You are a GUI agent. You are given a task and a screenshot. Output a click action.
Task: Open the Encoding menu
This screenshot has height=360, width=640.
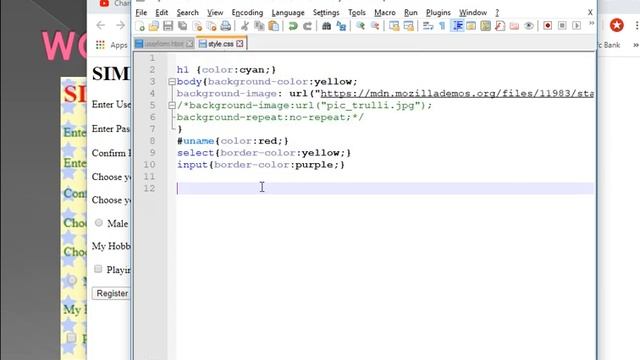click(x=247, y=13)
